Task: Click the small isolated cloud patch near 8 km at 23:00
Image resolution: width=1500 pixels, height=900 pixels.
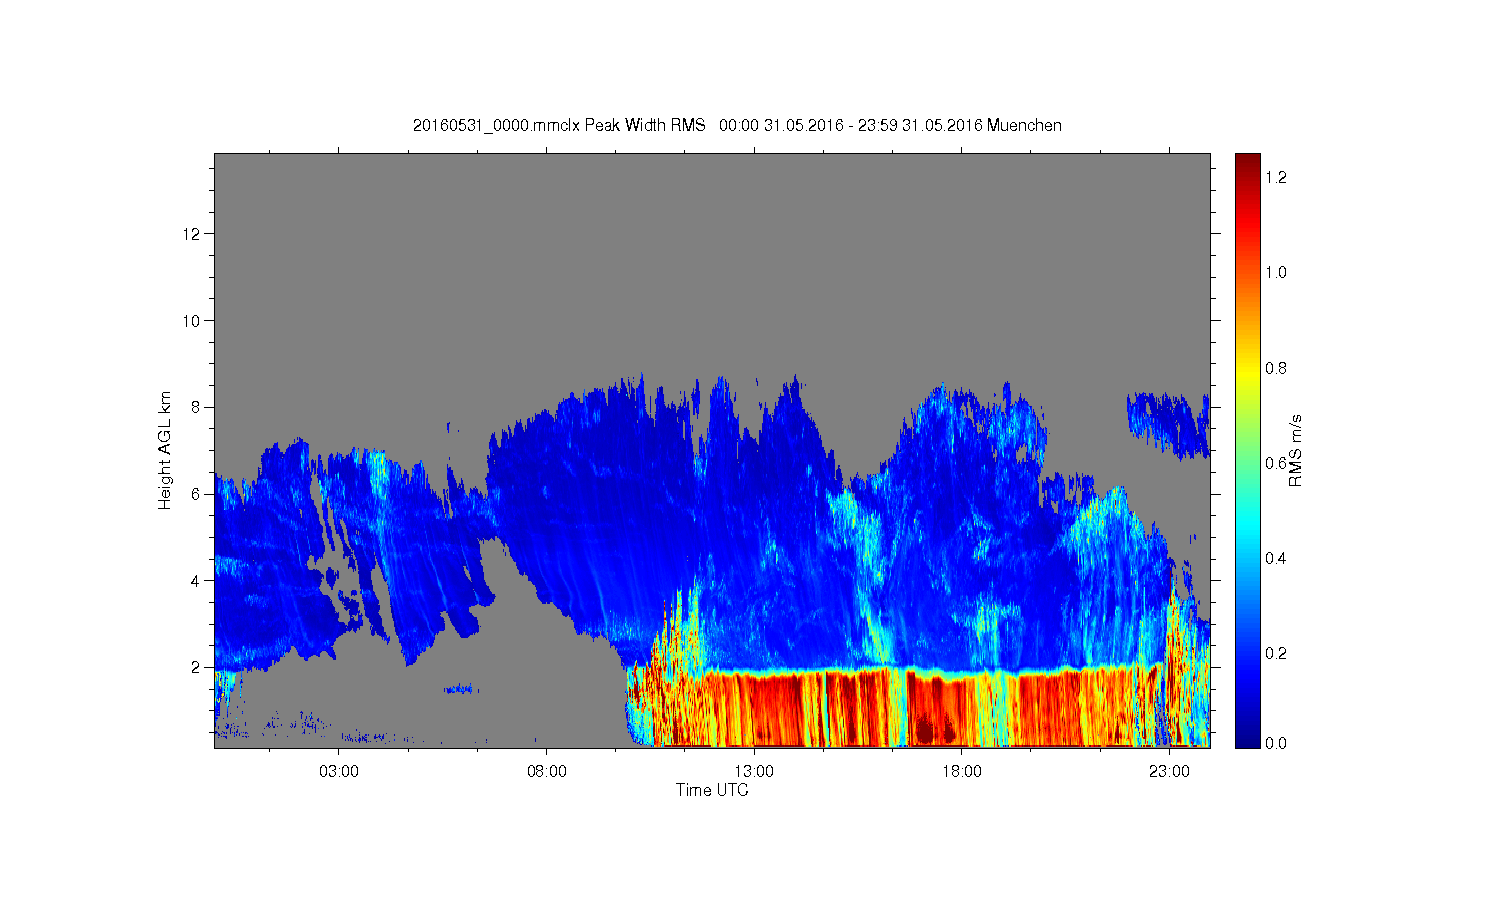Action: coord(1168,425)
